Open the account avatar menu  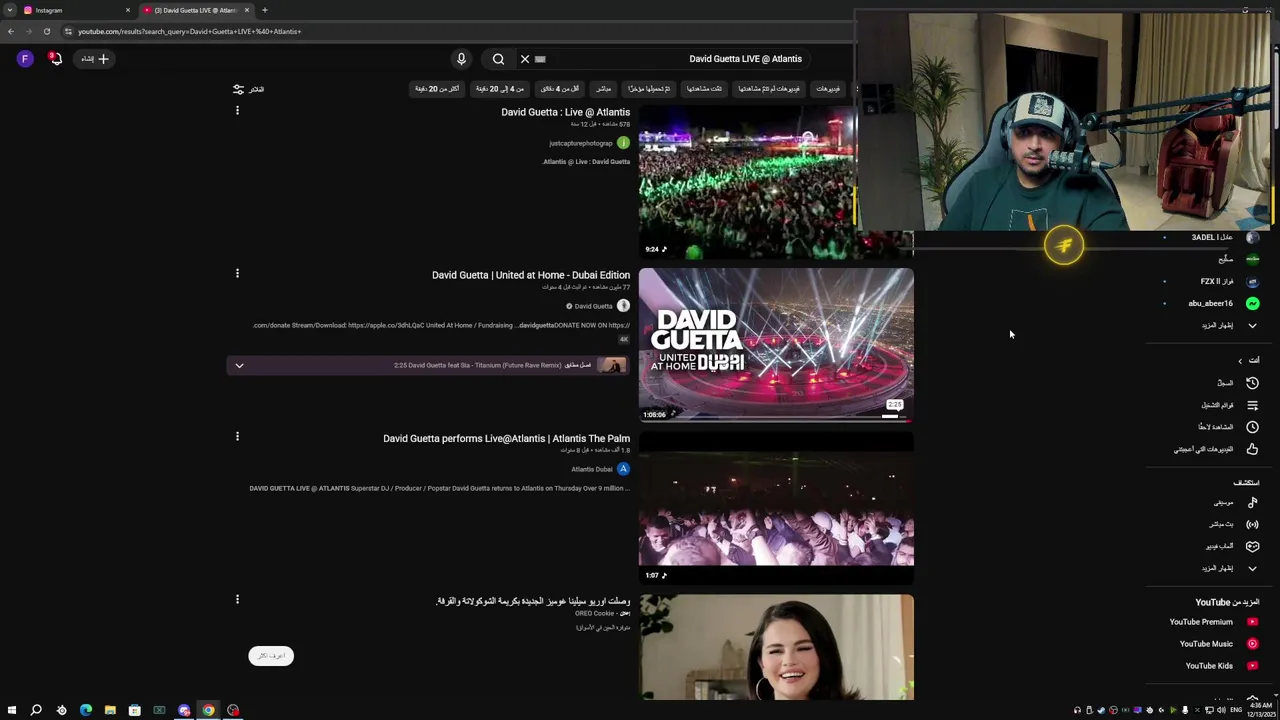(x=25, y=59)
